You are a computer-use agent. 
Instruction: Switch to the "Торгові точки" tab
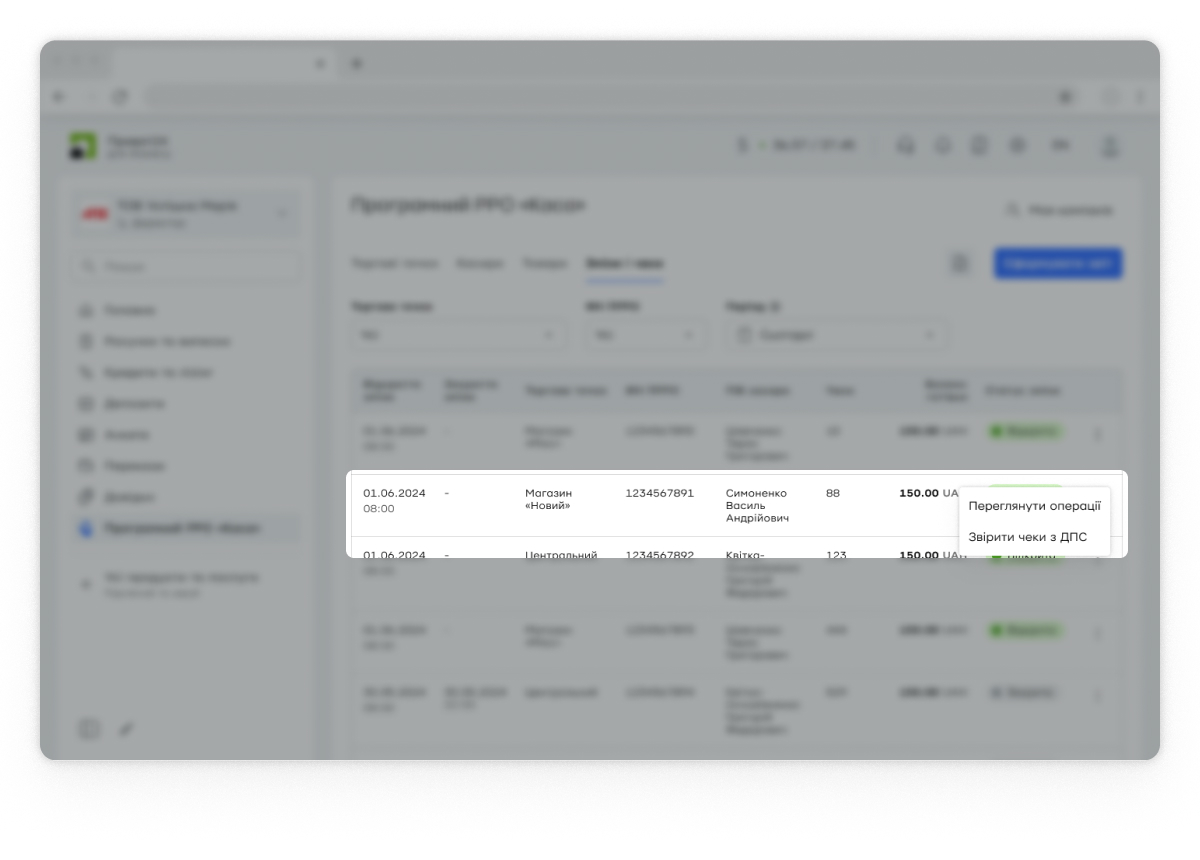pos(395,264)
